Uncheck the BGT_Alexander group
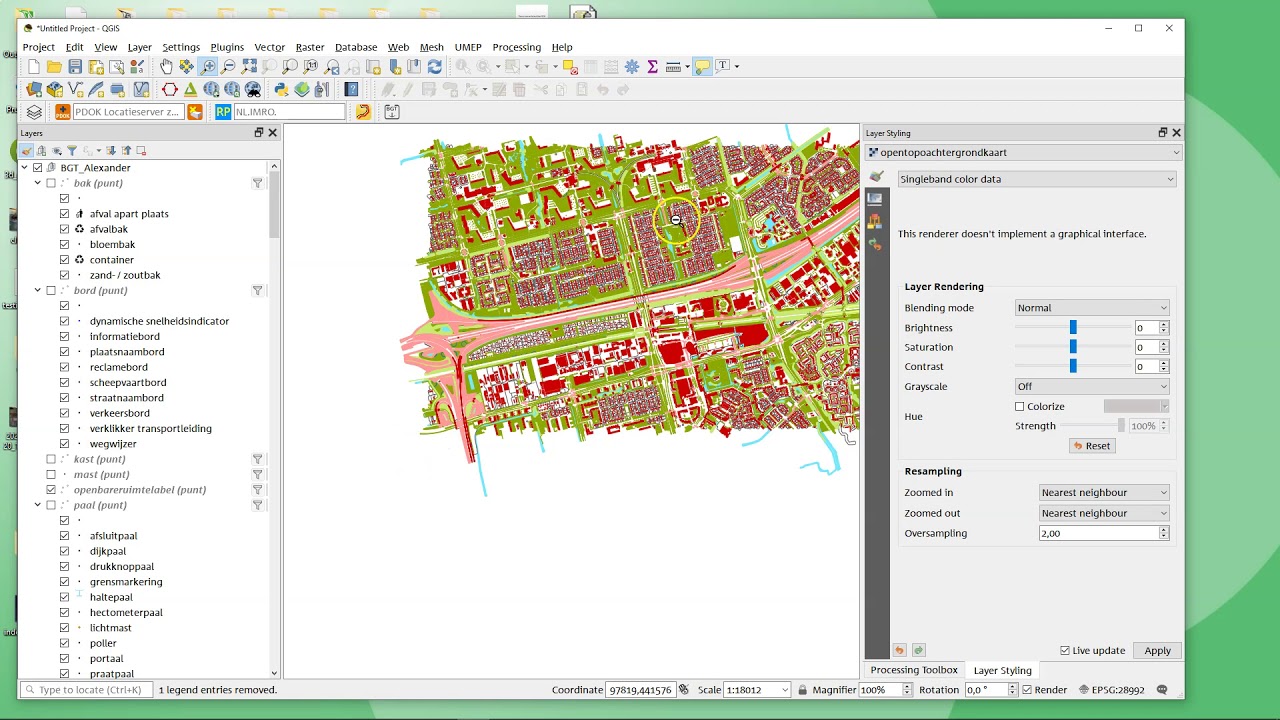Screen dimensions: 1280x720 [x=38, y=168]
